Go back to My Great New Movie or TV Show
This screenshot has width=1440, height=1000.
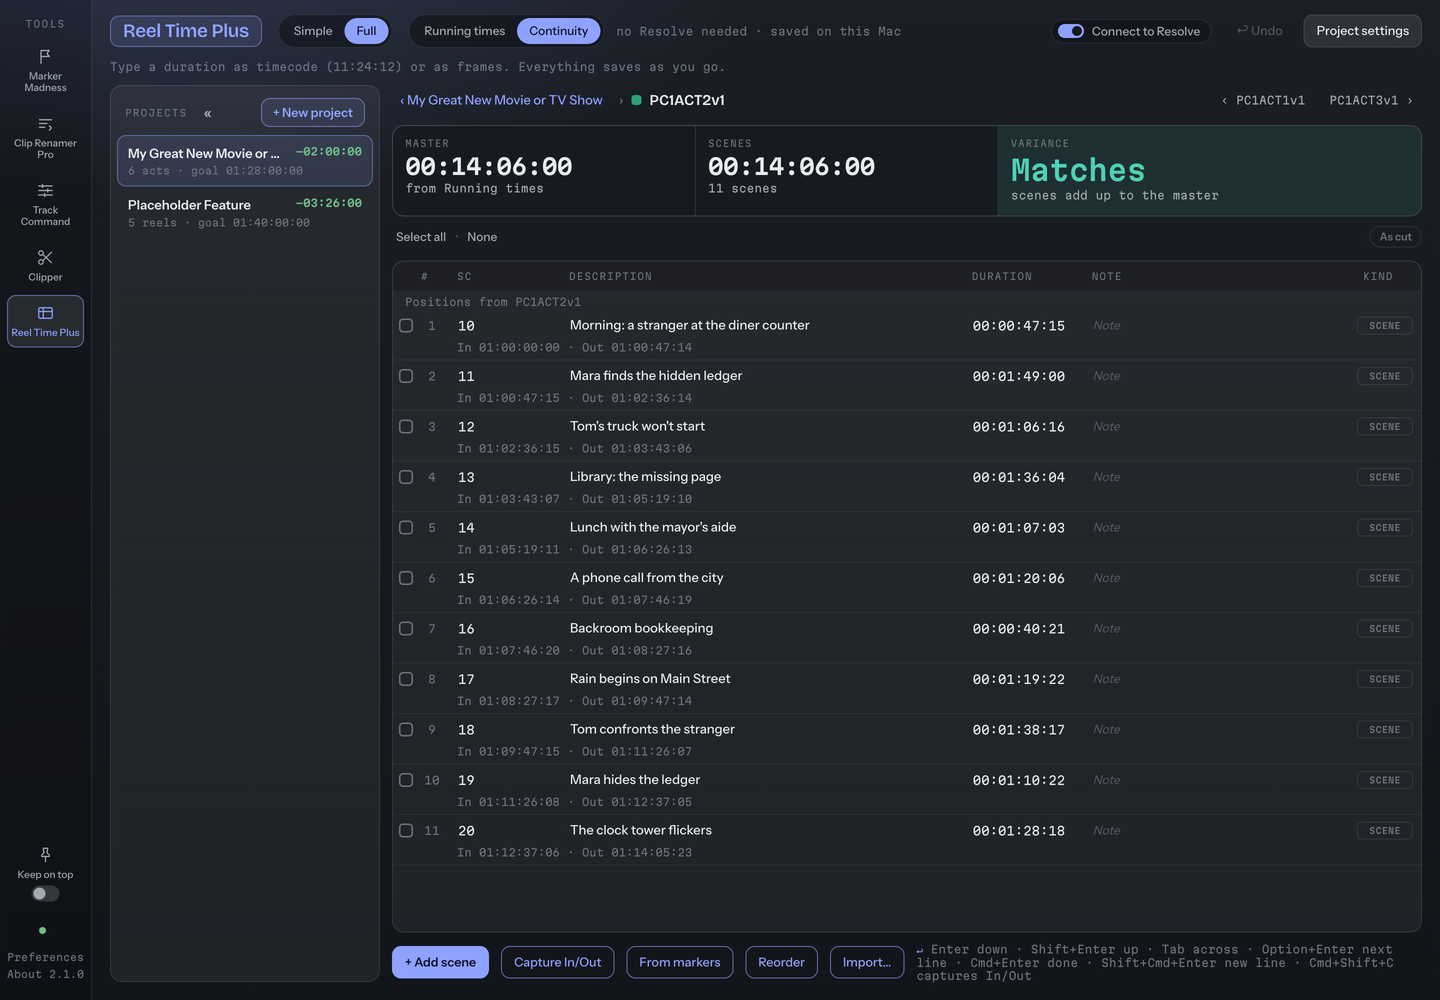501,100
